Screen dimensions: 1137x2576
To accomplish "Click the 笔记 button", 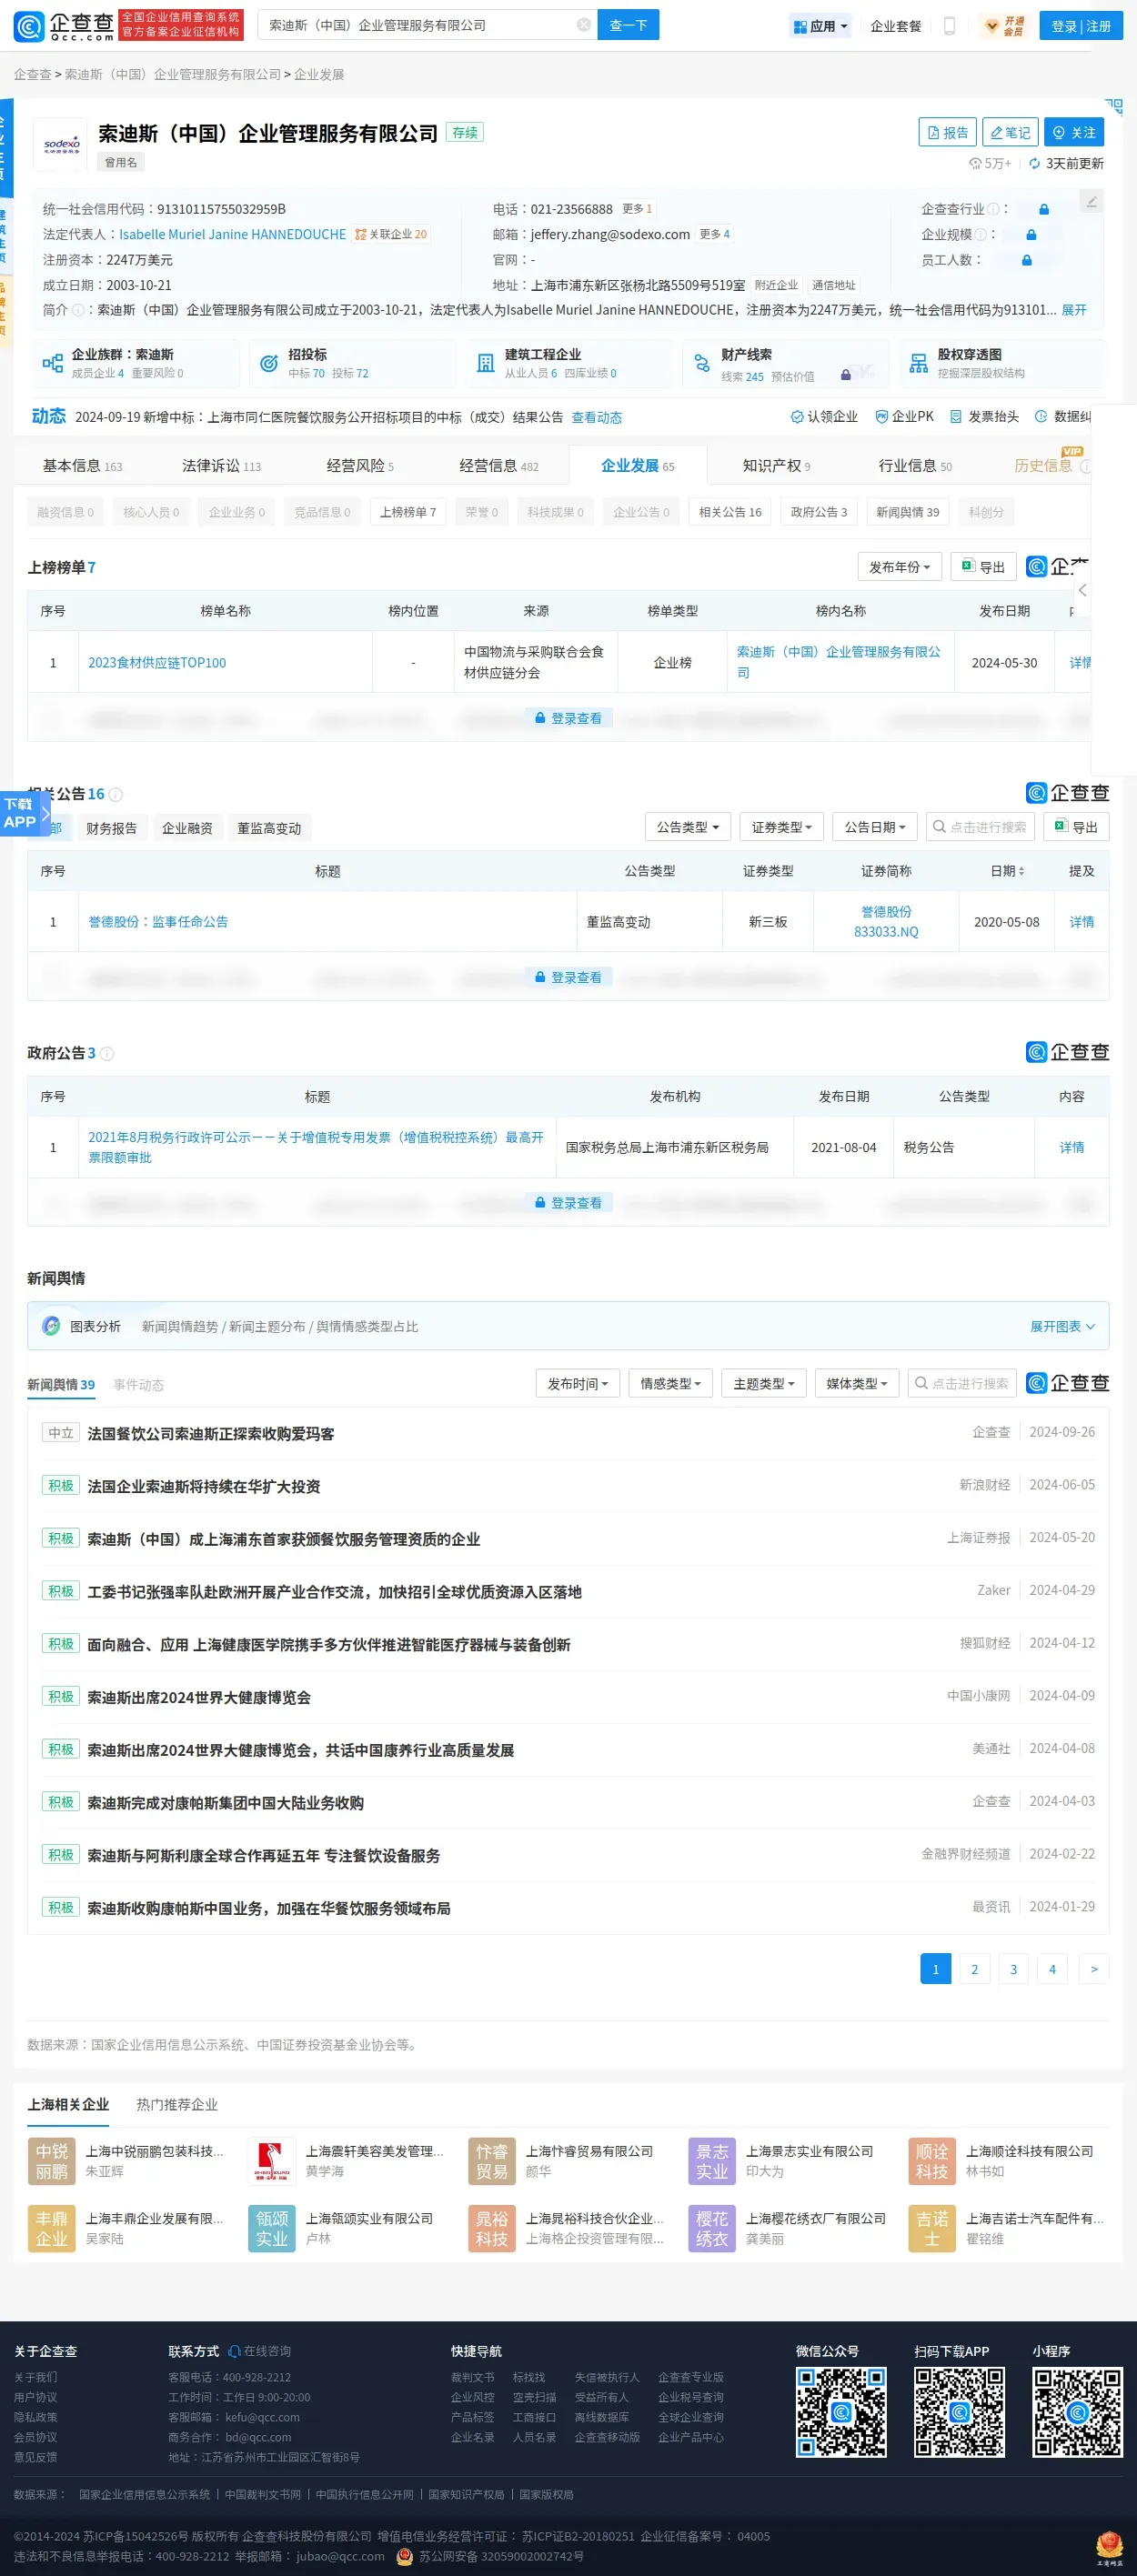I will [x=1010, y=132].
